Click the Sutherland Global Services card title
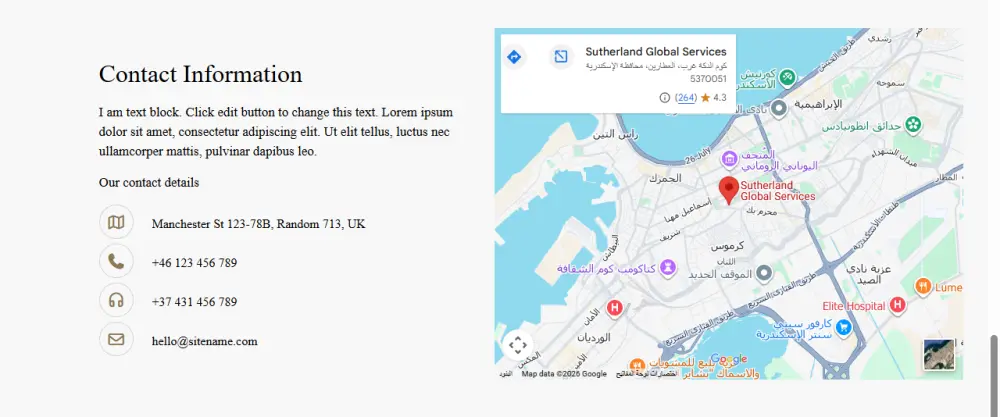This screenshot has height=417, width=1000. [656, 52]
